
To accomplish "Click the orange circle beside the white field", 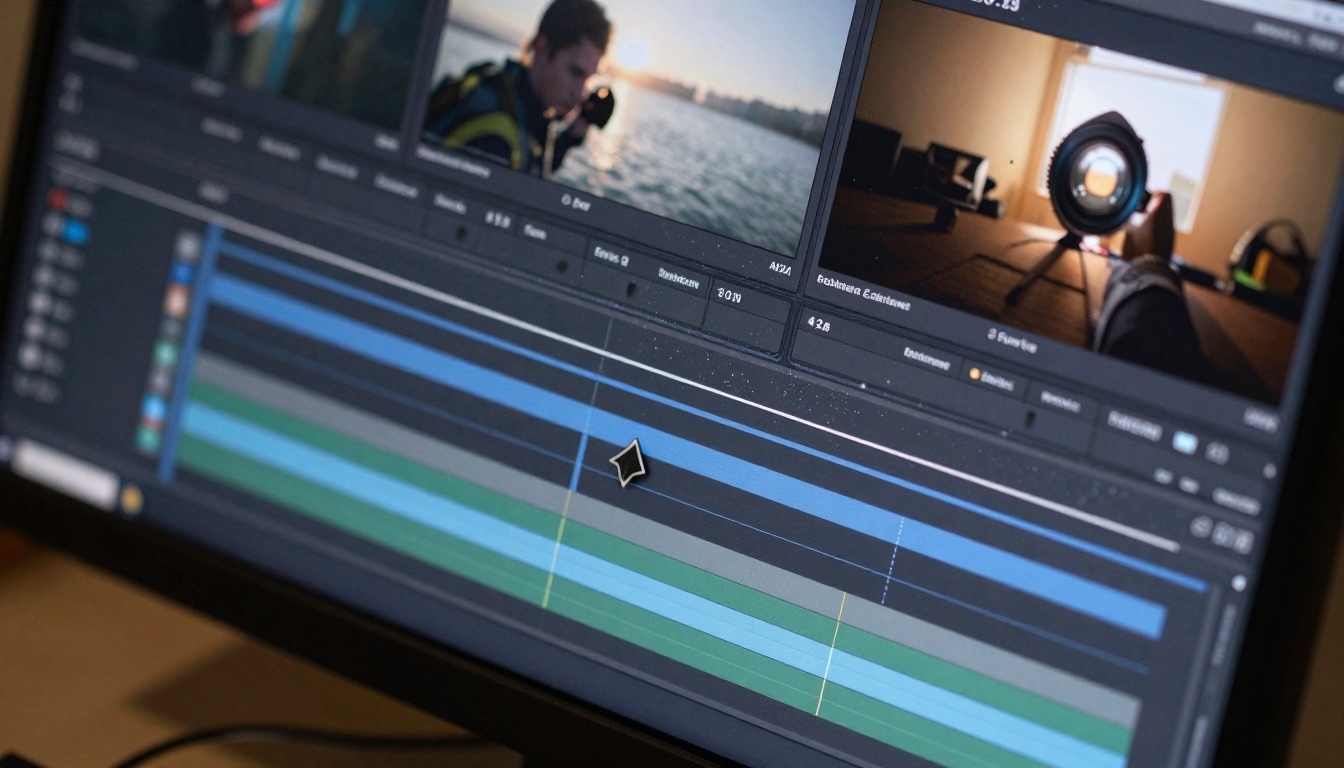I will point(131,499).
